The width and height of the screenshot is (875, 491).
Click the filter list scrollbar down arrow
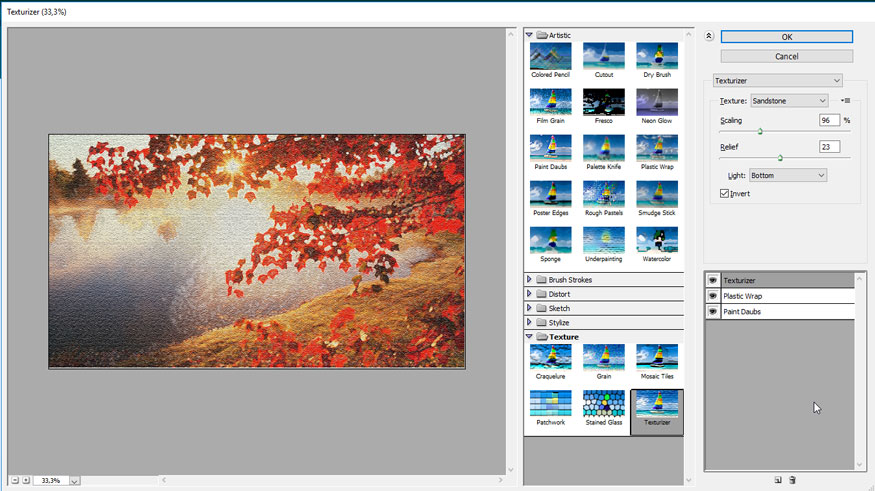(689, 480)
